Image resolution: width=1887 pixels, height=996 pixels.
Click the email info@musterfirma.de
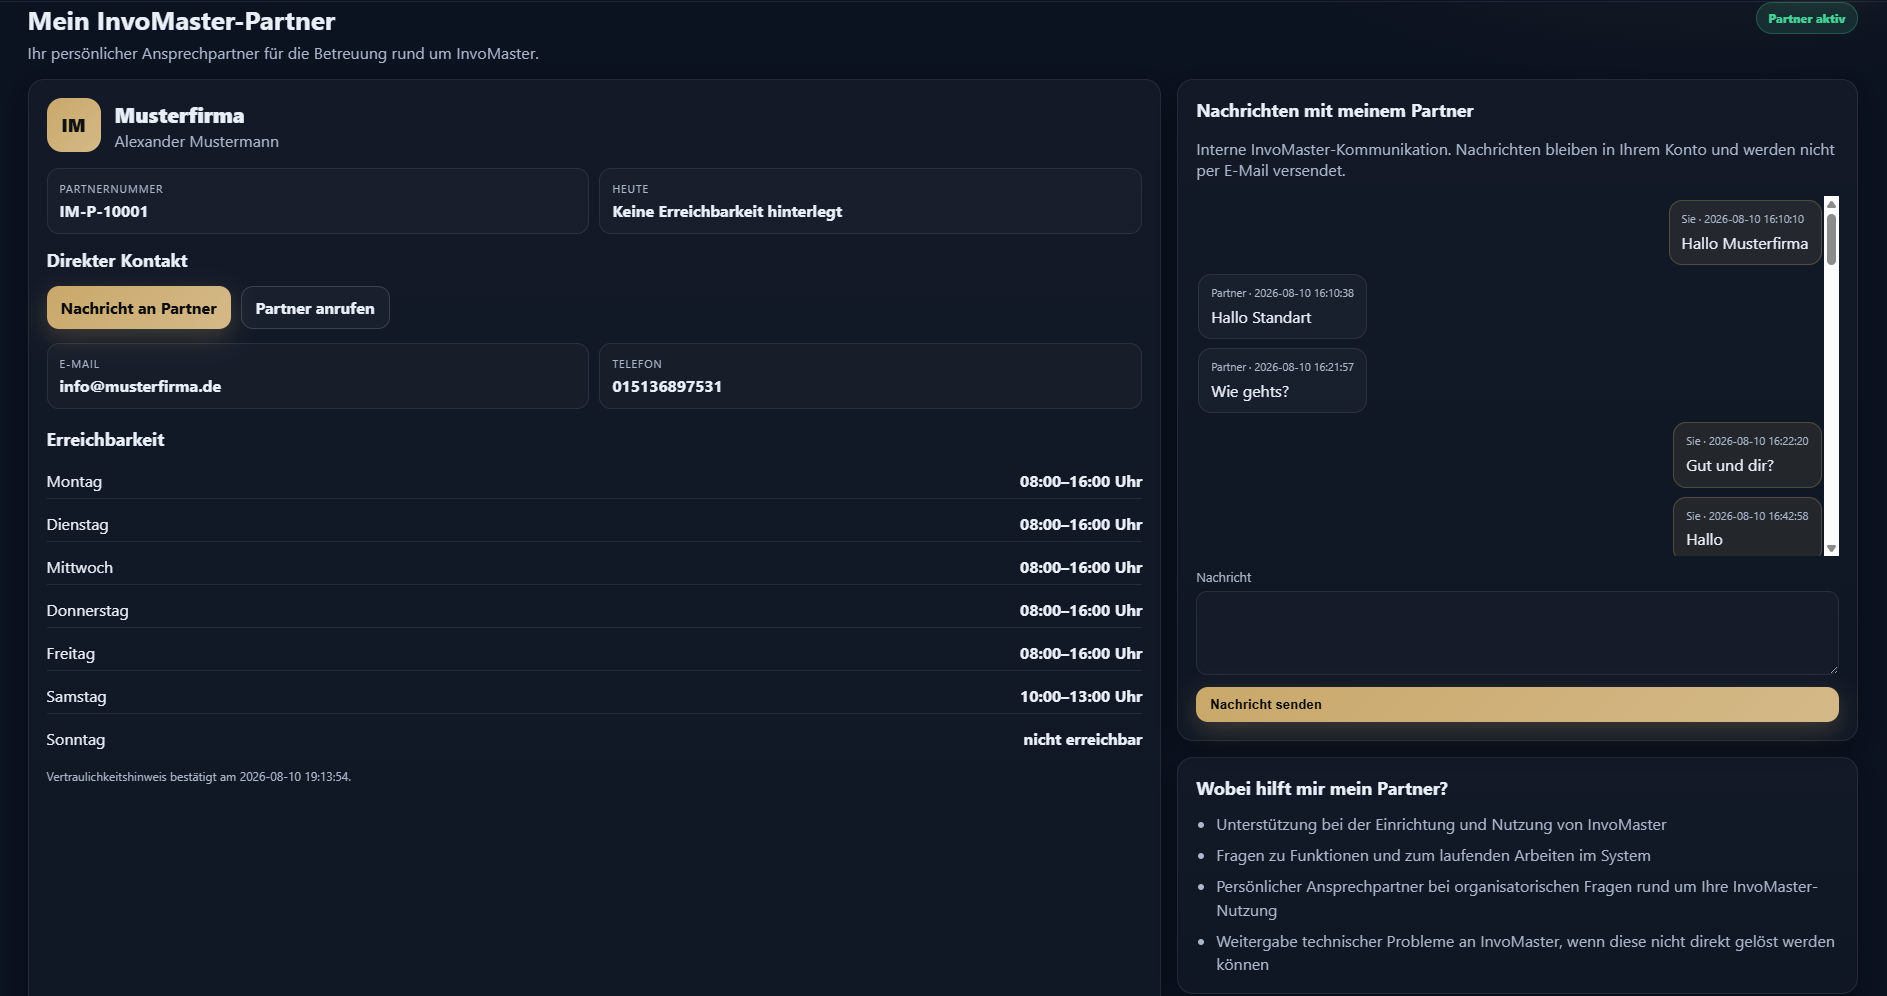(140, 386)
